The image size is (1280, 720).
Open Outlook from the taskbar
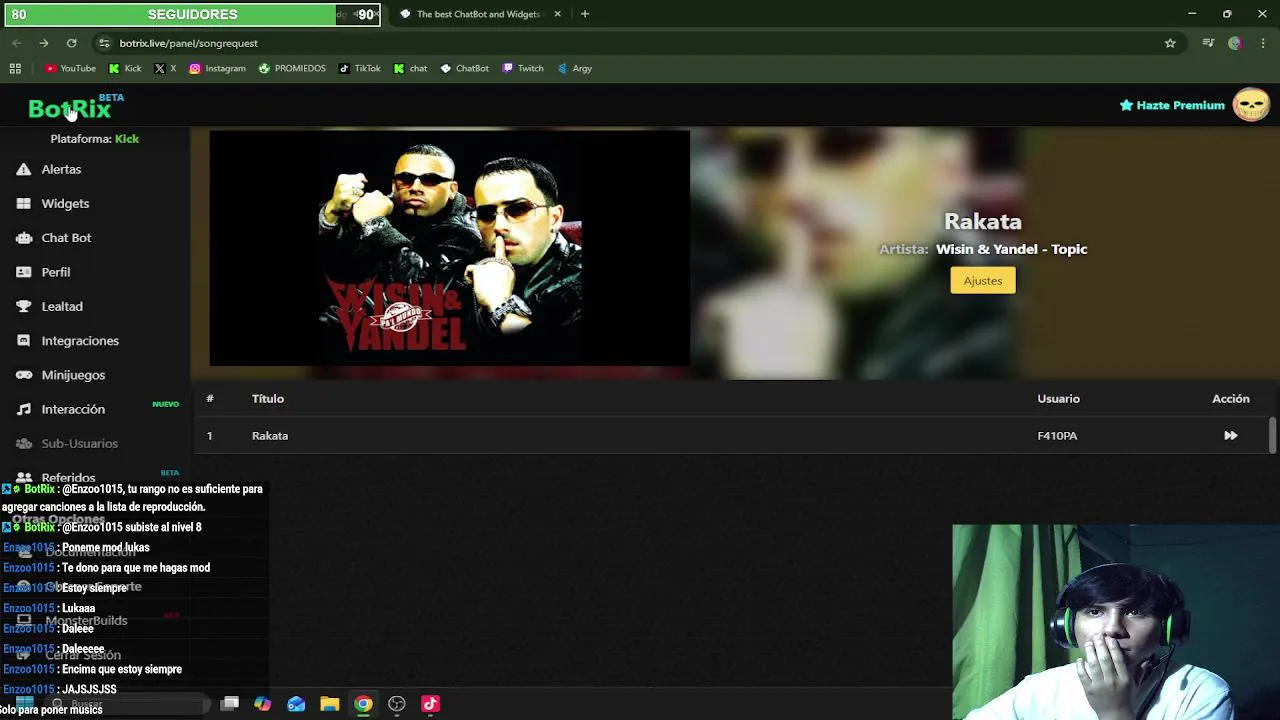tap(296, 704)
